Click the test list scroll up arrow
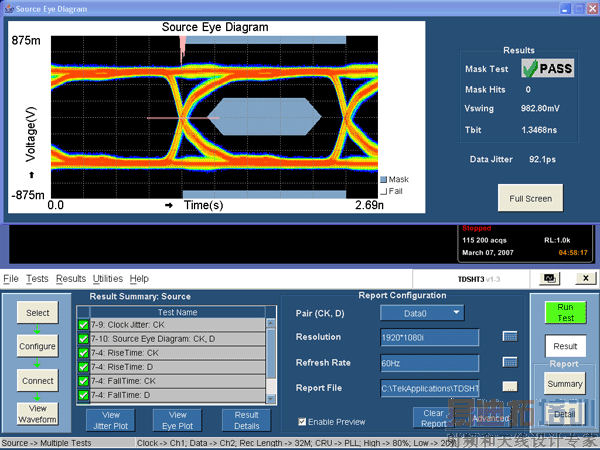600x450 pixels. (x=269, y=324)
